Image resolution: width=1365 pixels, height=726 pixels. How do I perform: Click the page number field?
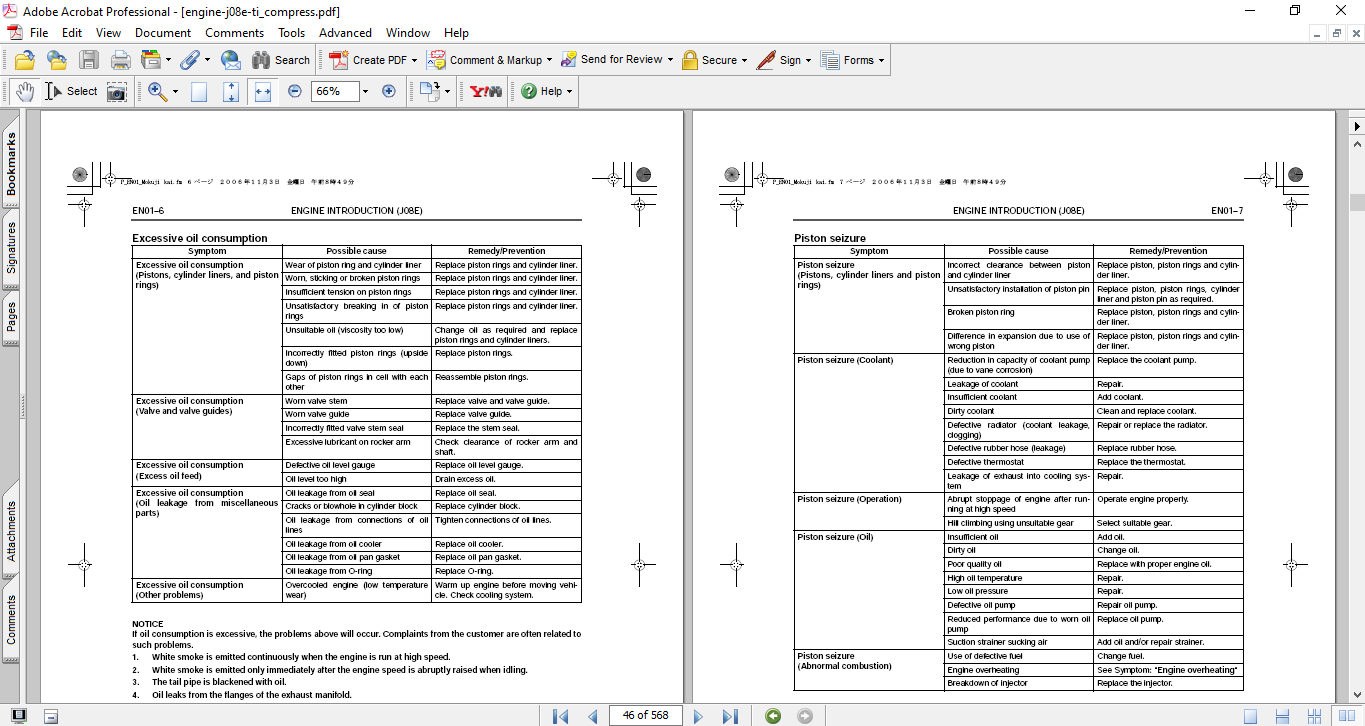click(646, 716)
